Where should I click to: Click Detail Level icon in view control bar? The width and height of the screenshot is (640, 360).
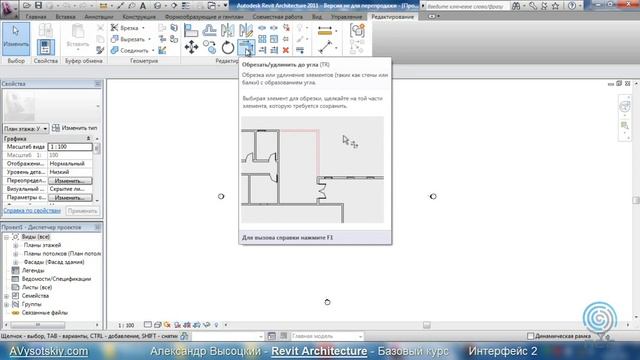pyautogui.click(x=148, y=325)
